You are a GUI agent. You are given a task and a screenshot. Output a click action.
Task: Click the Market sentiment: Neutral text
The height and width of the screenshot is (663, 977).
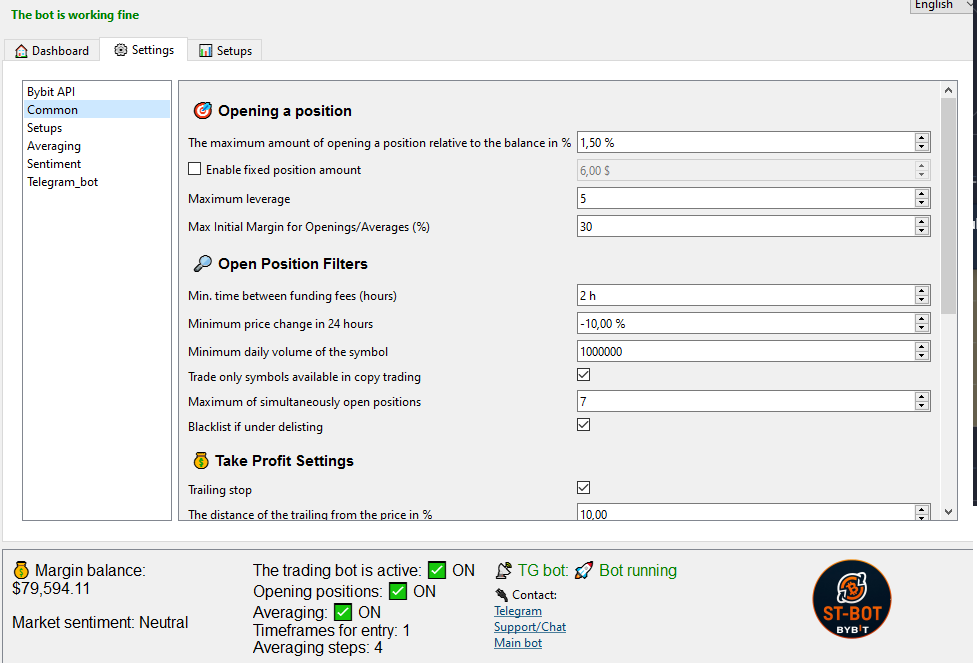coord(100,622)
